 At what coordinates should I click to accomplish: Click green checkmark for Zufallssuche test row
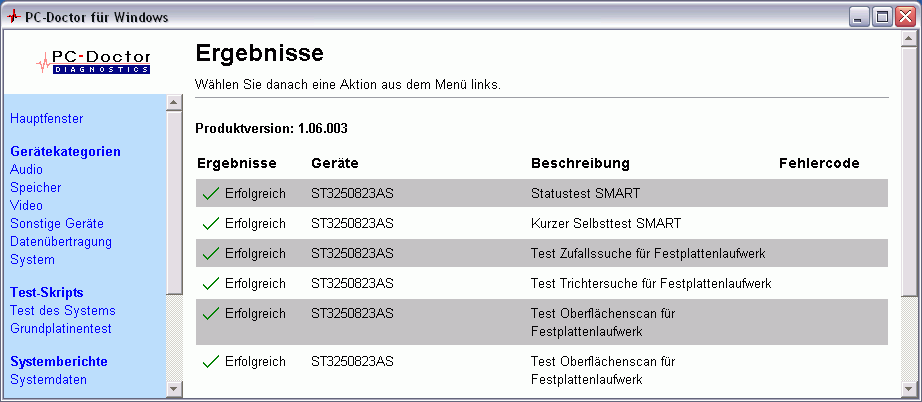click(x=210, y=253)
